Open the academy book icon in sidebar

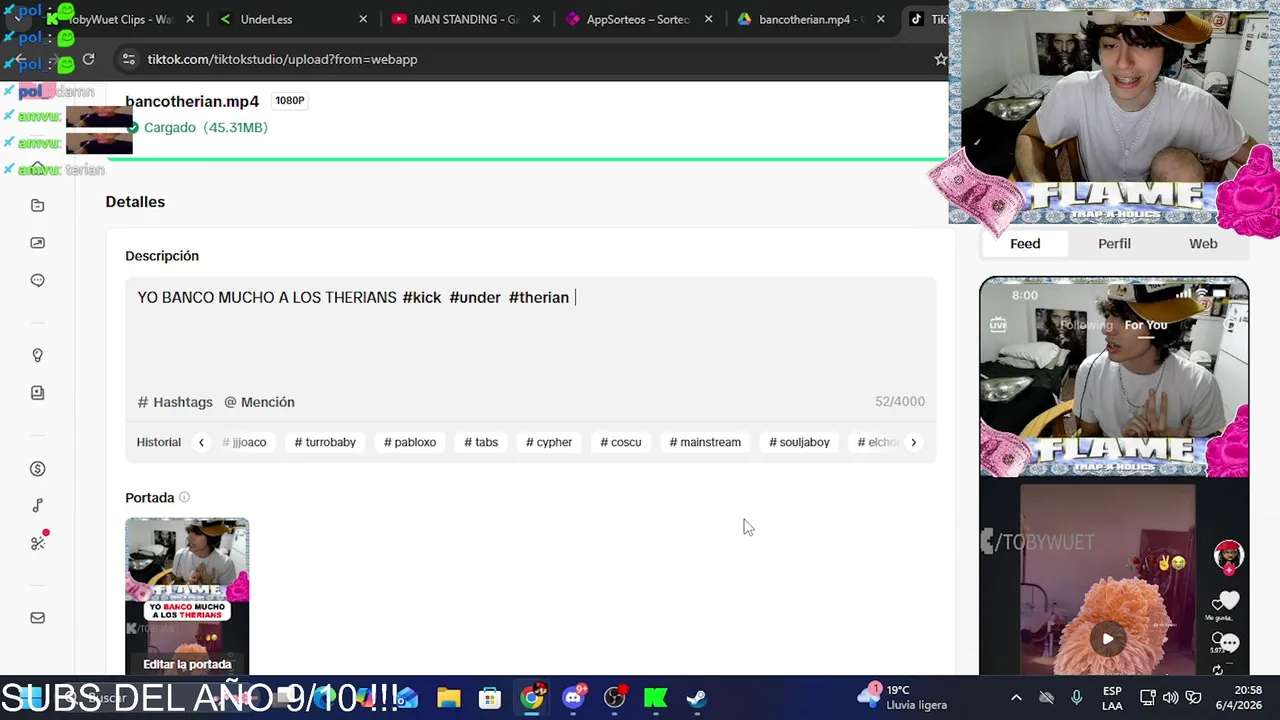coord(38,393)
